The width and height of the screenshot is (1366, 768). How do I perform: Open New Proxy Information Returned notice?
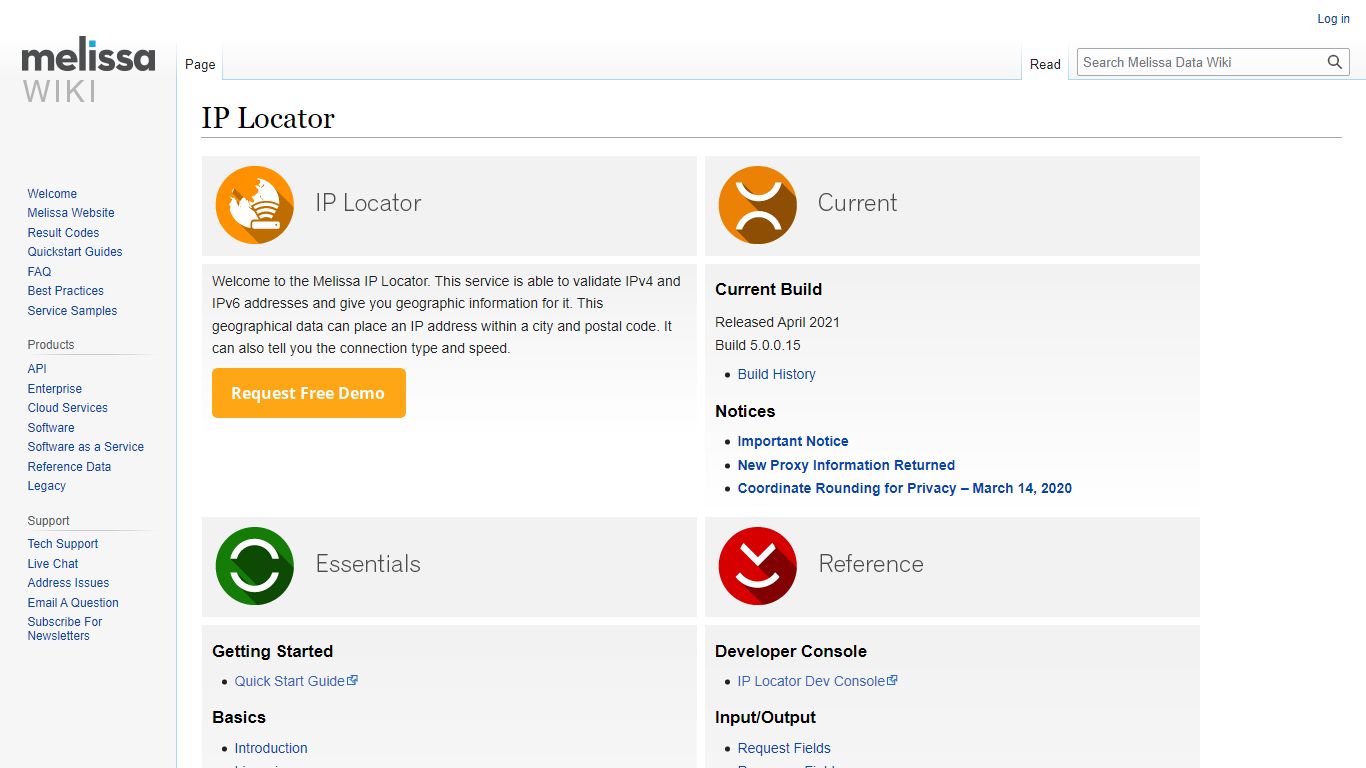coord(846,465)
